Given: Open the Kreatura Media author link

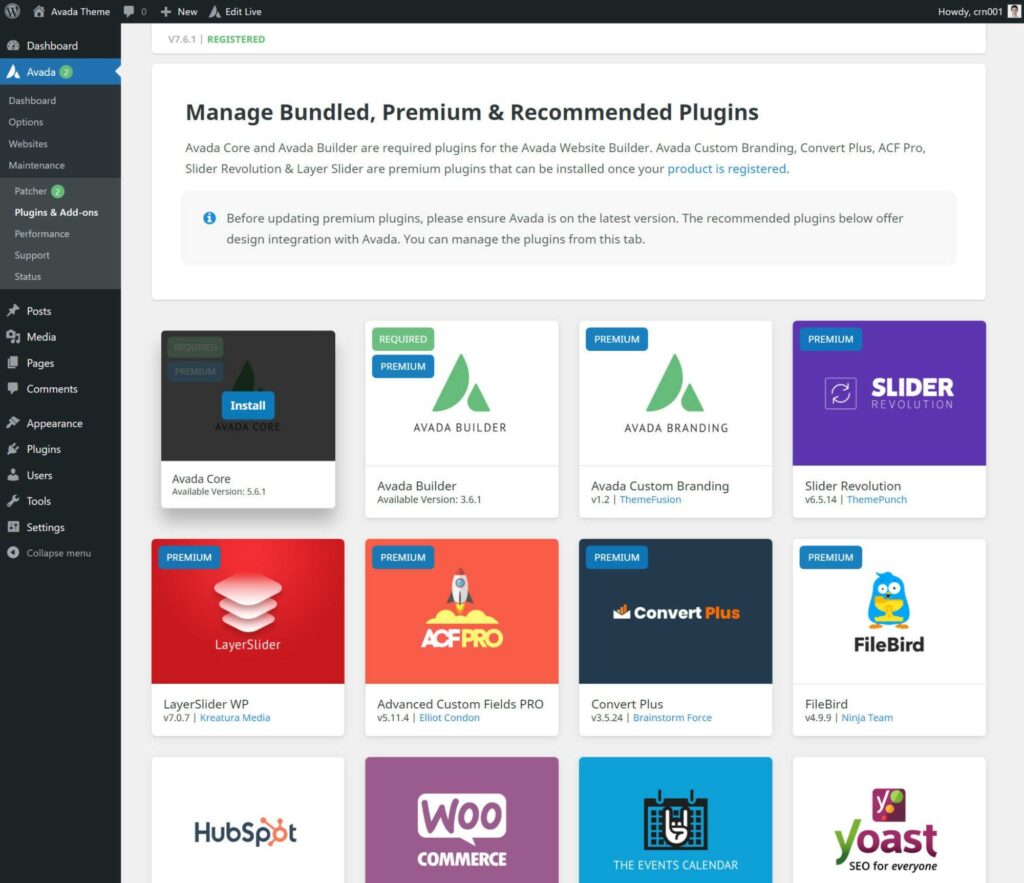Looking at the screenshot, I should point(235,718).
